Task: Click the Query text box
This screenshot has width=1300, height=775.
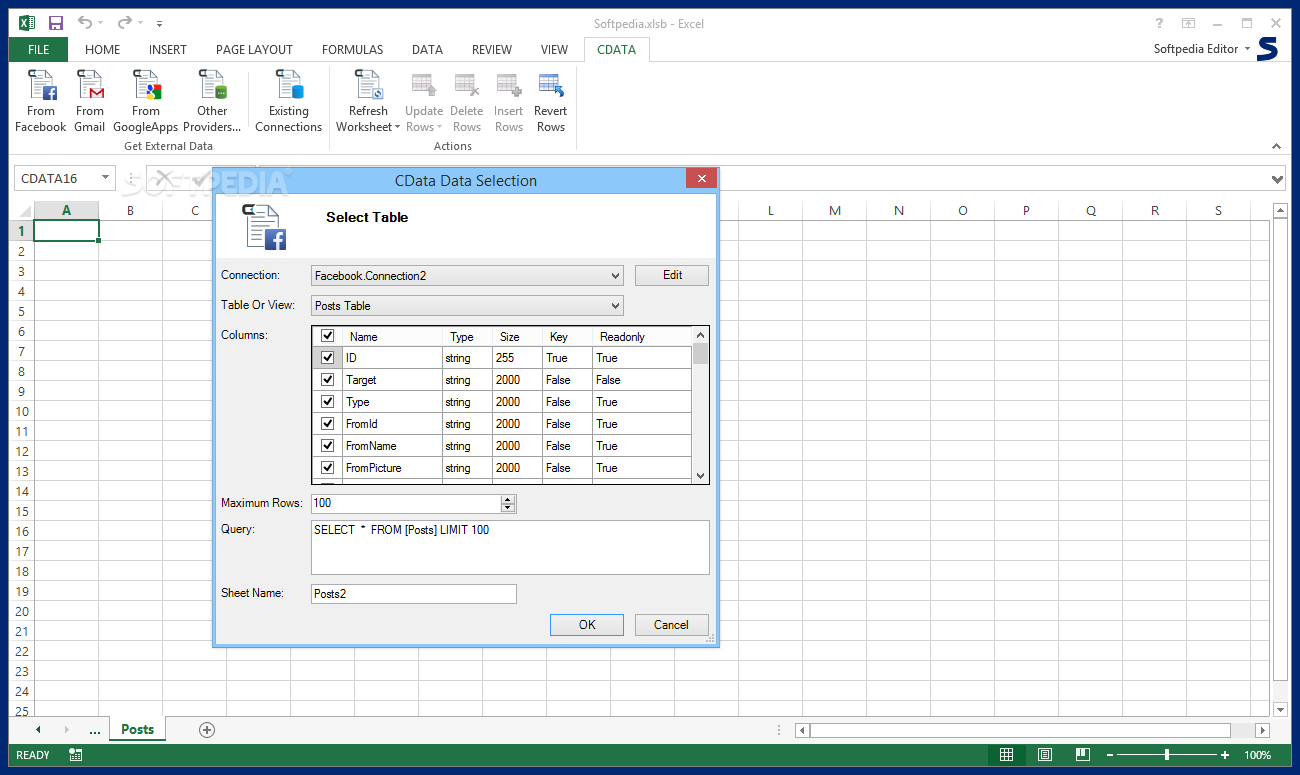Action: click(510, 547)
